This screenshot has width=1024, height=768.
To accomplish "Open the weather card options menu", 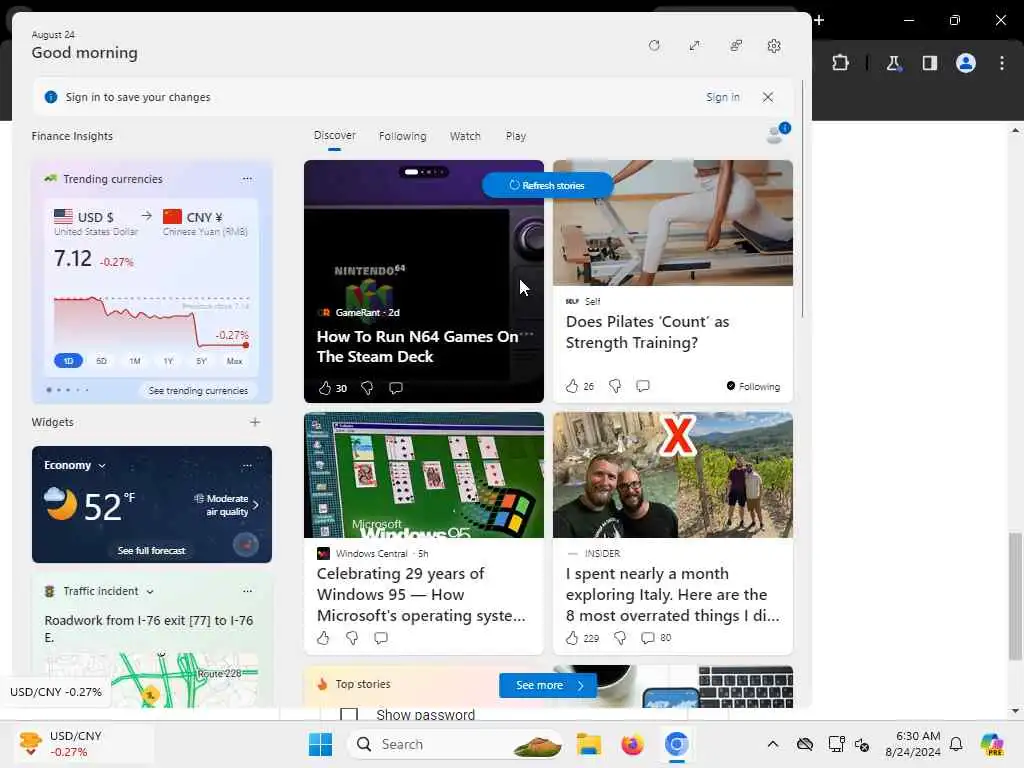I will tap(247, 466).
